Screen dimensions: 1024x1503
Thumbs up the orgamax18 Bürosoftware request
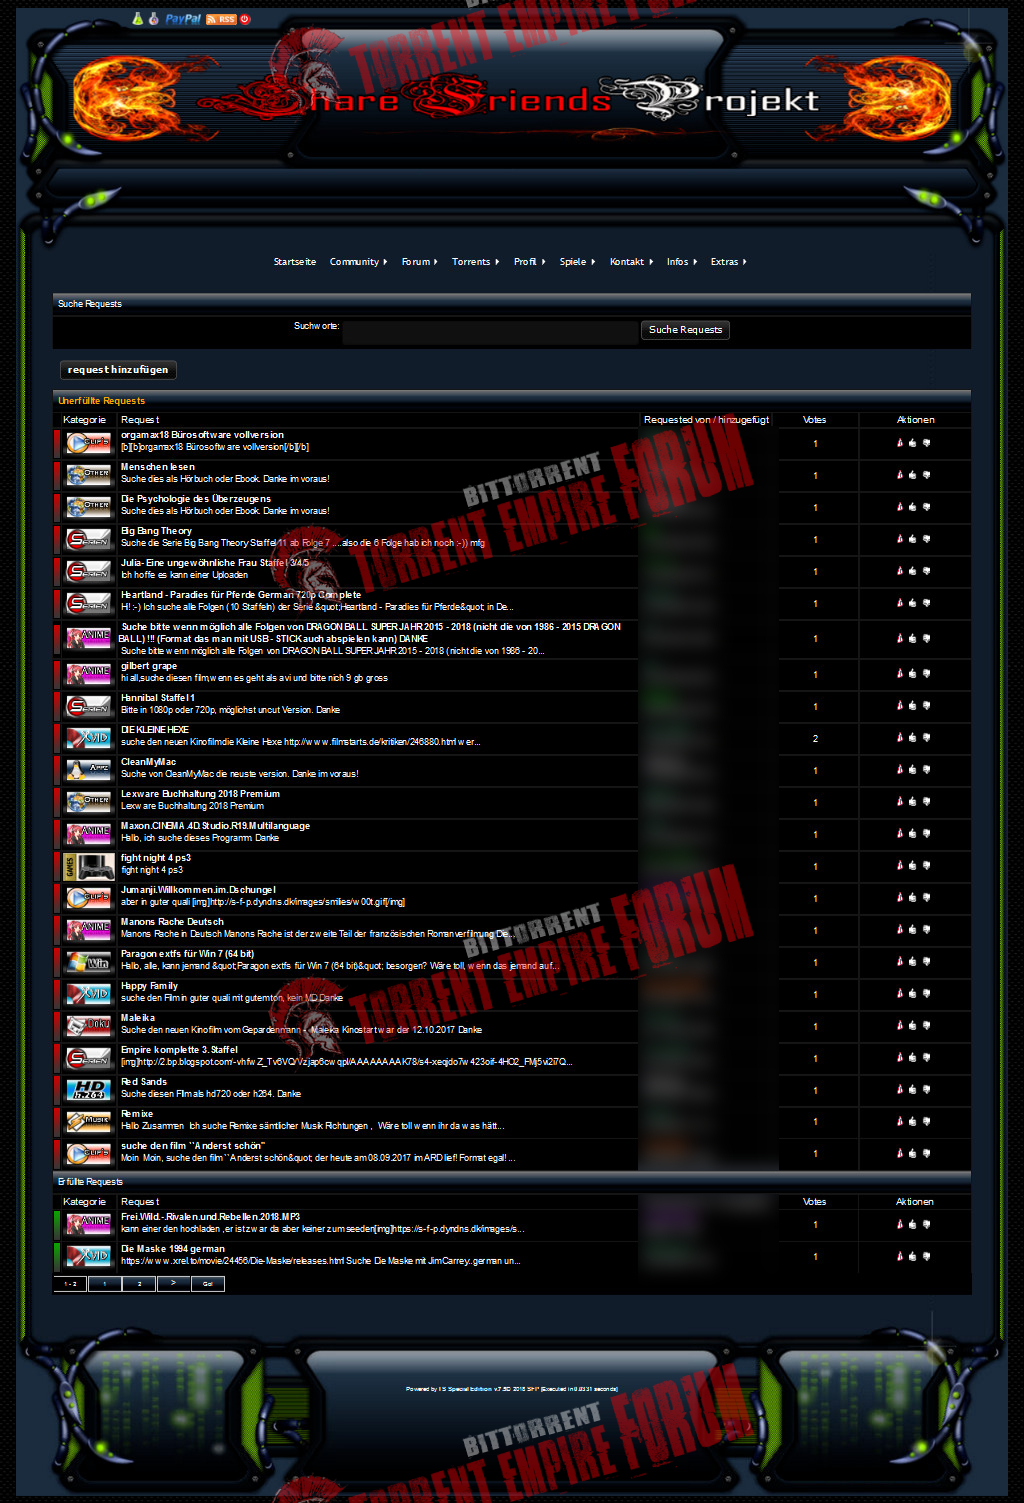coord(913,443)
